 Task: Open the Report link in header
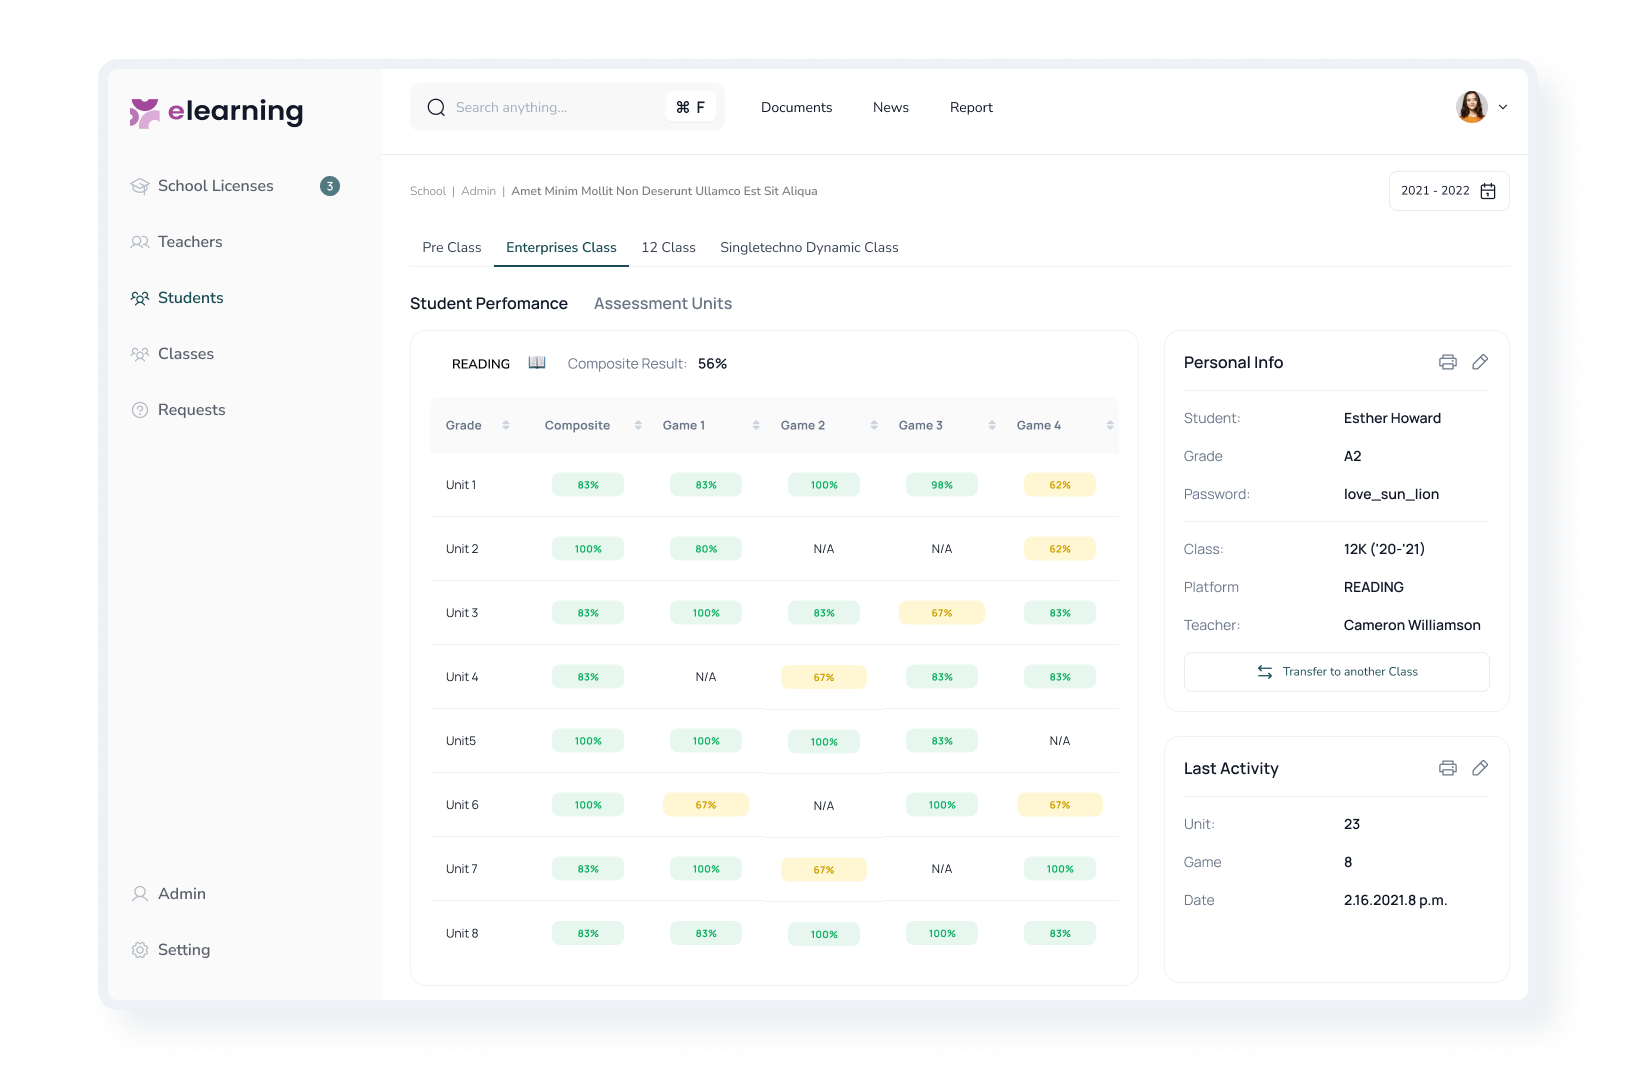tap(971, 107)
